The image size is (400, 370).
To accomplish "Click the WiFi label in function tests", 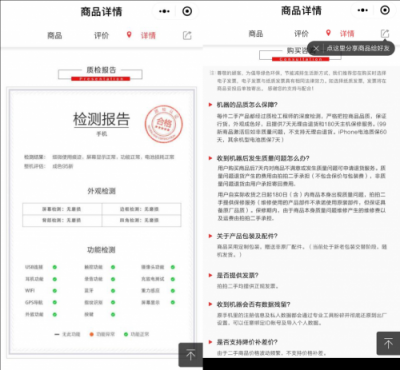I will tap(30, 291).
